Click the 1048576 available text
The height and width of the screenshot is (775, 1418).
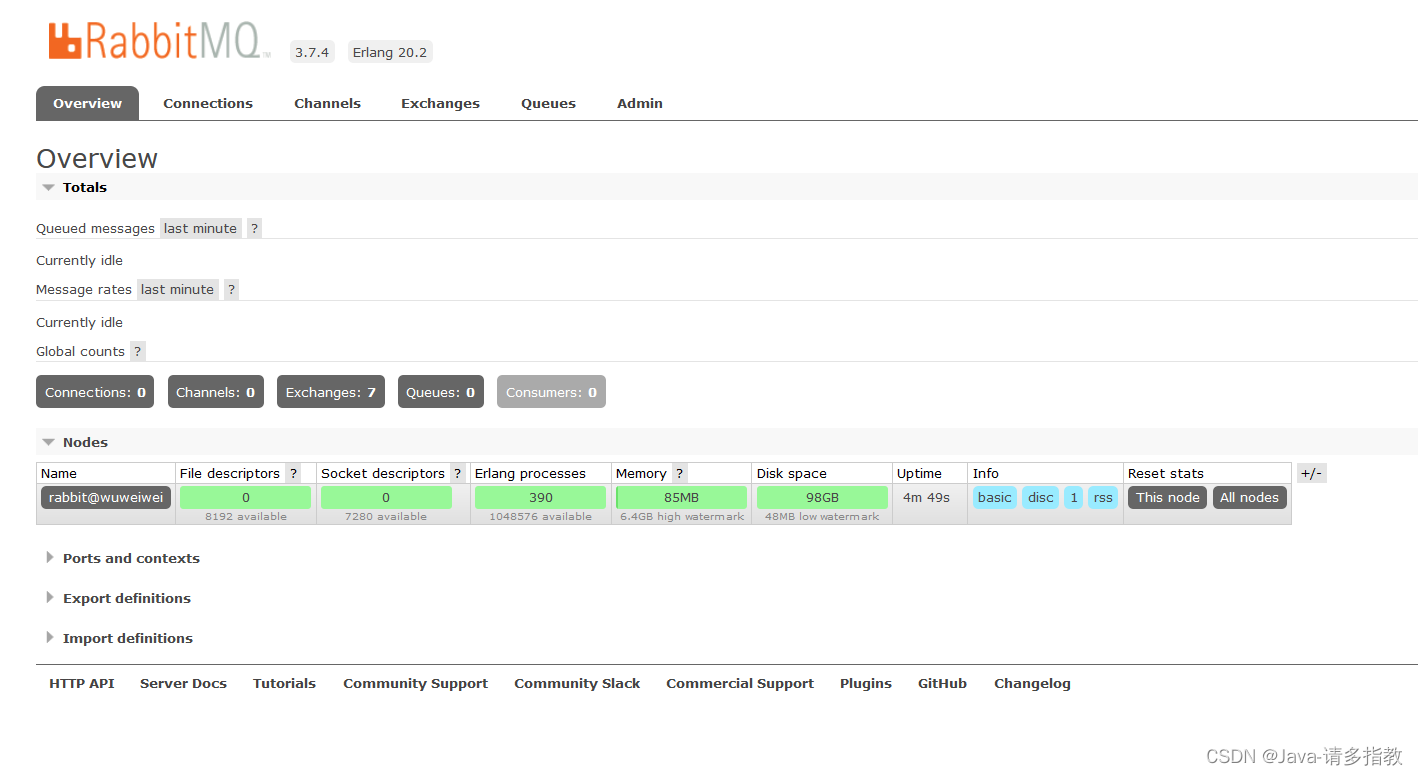pos(540,517)
